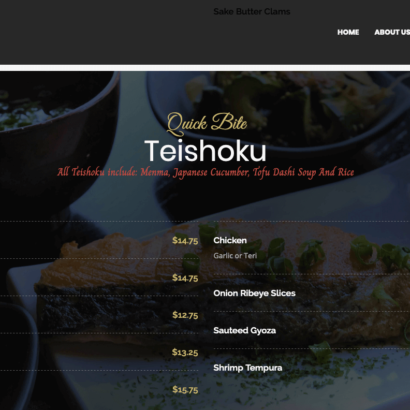Click the $14.75 price beside Chicken
The height and width of the screenshot is (410, 410).
click(x=185, y=241)
